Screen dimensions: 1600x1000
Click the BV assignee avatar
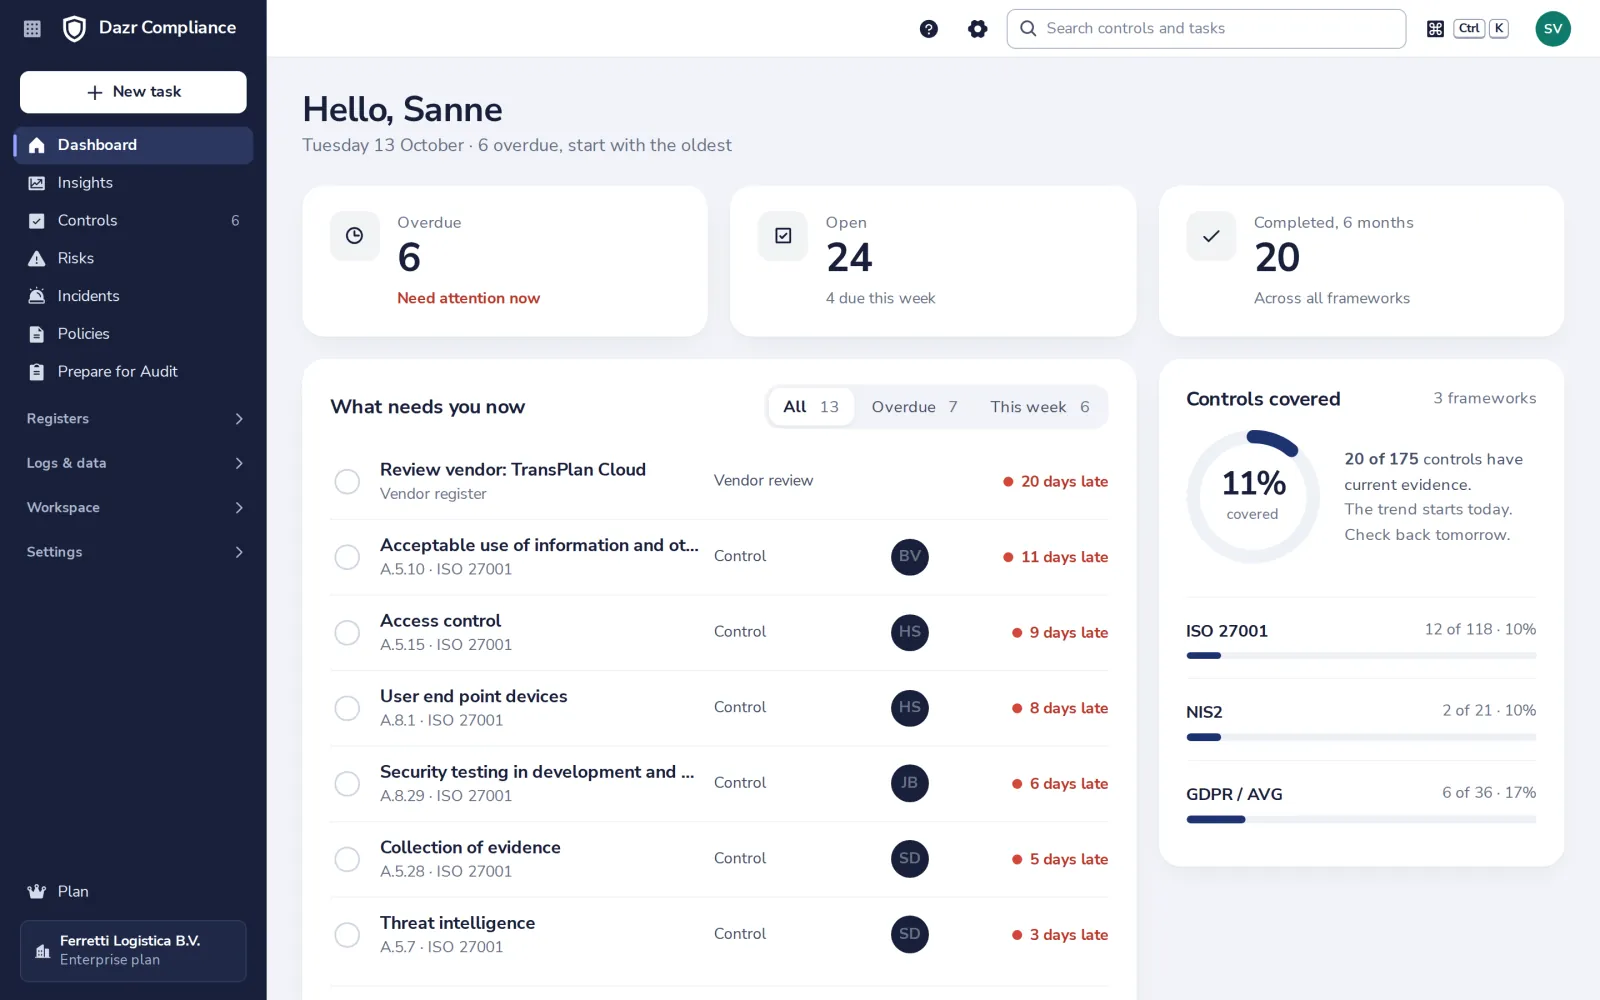tap(910, 557)
